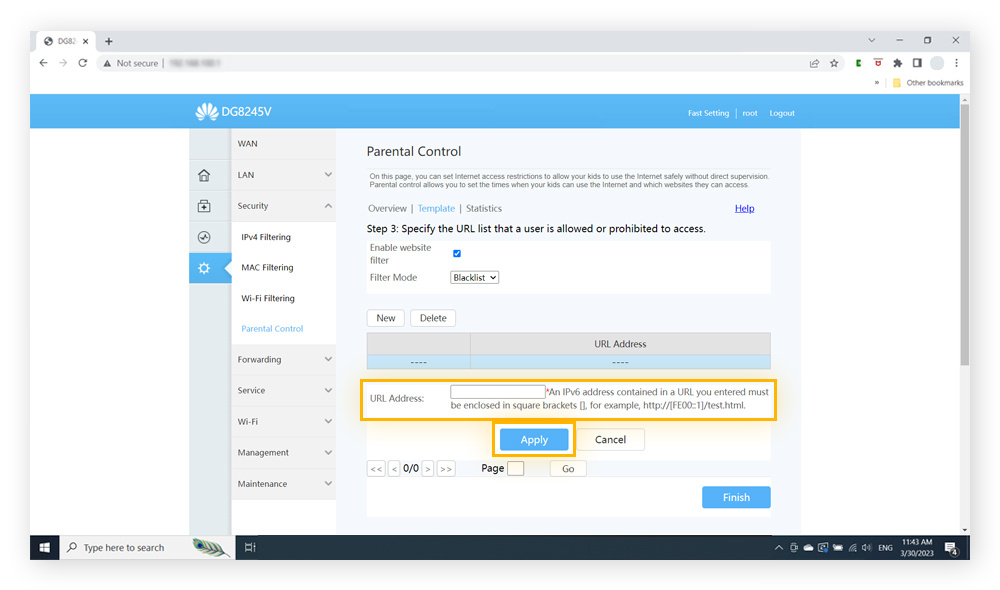Open the green extension icon in toolbar
This screenshot has width=1000, height=590.
[x=858, y=63]
